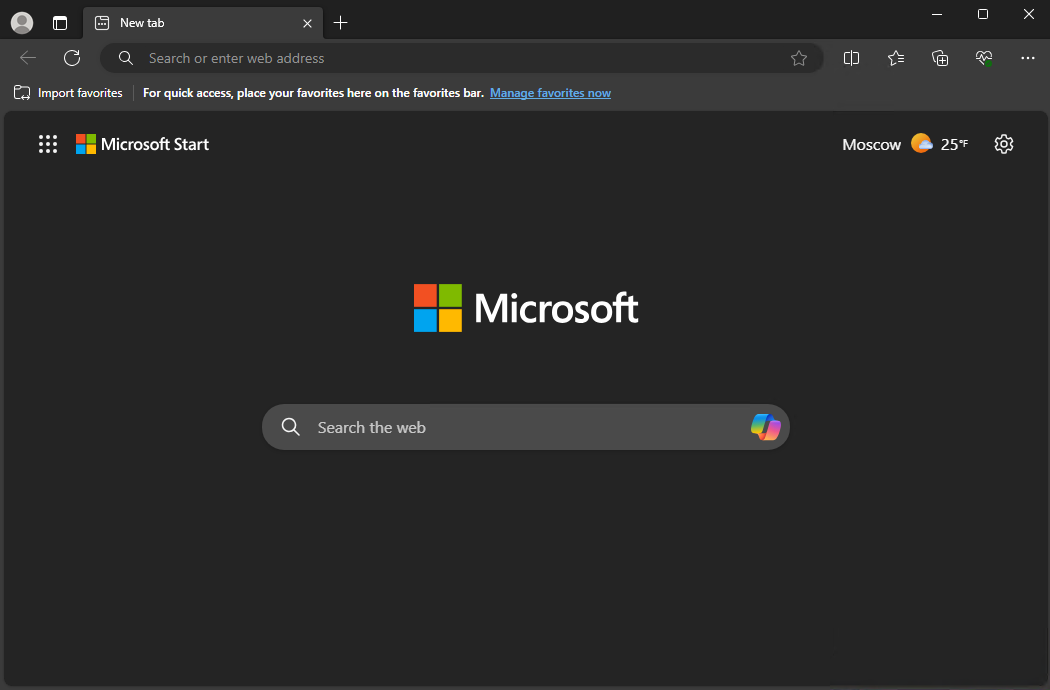Open the apps grid launcher
The width and height of the screenshot is (1050, 690).
point(48,144)
